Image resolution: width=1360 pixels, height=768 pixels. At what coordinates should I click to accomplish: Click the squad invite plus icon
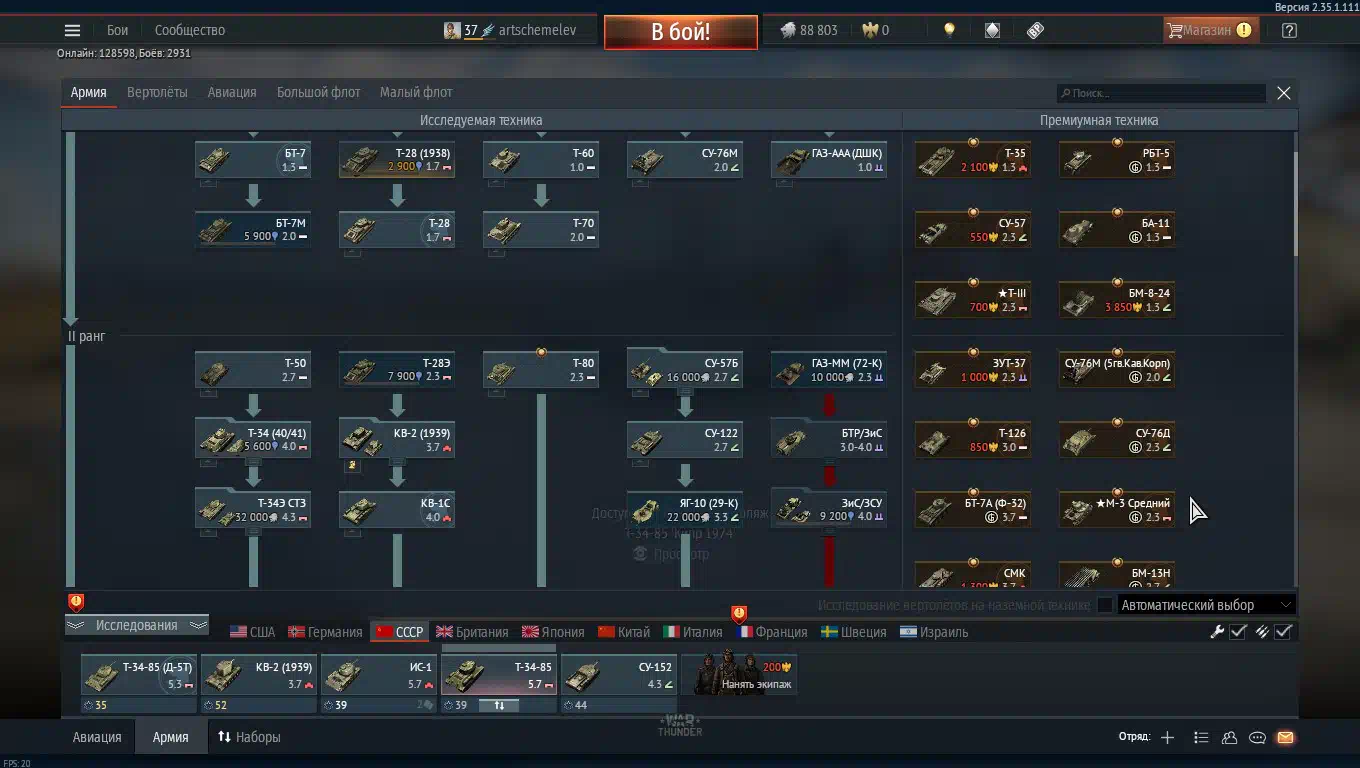coord(1167,737)
